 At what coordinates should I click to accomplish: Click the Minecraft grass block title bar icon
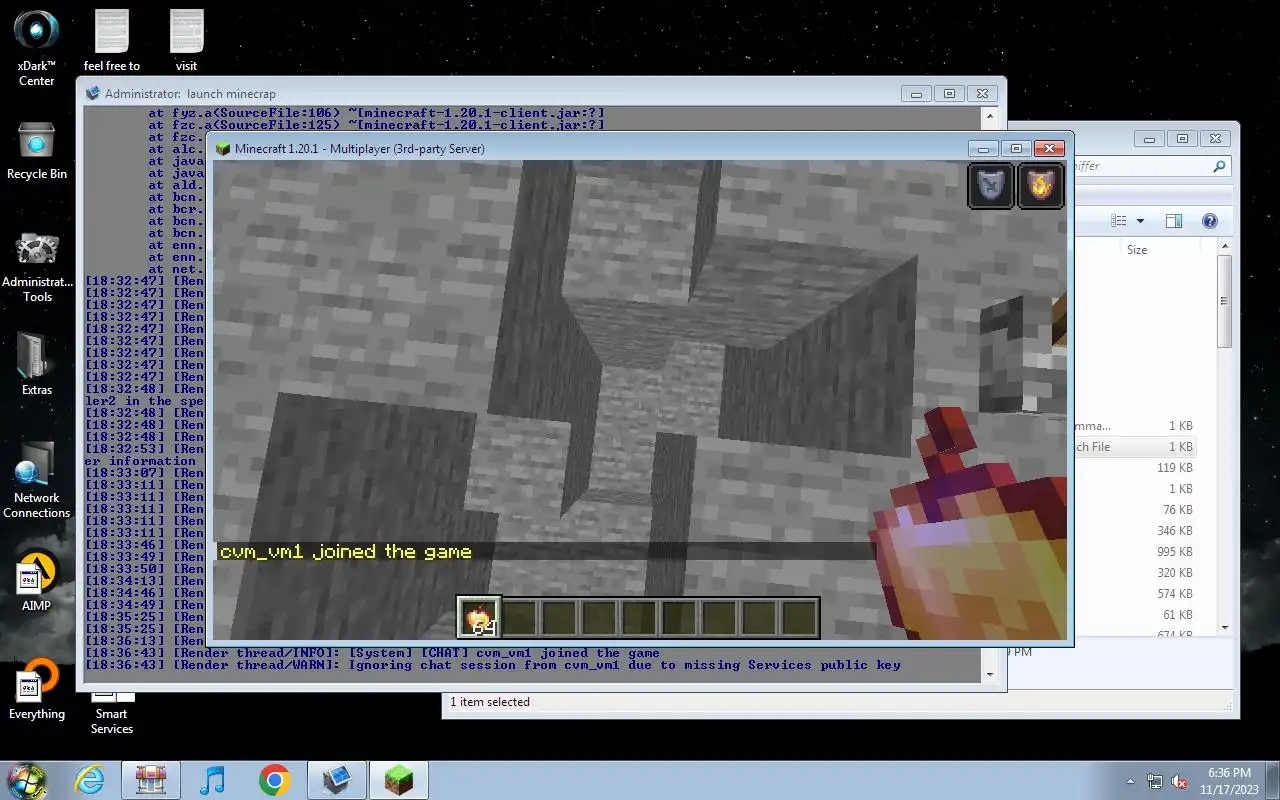[223, 148]
